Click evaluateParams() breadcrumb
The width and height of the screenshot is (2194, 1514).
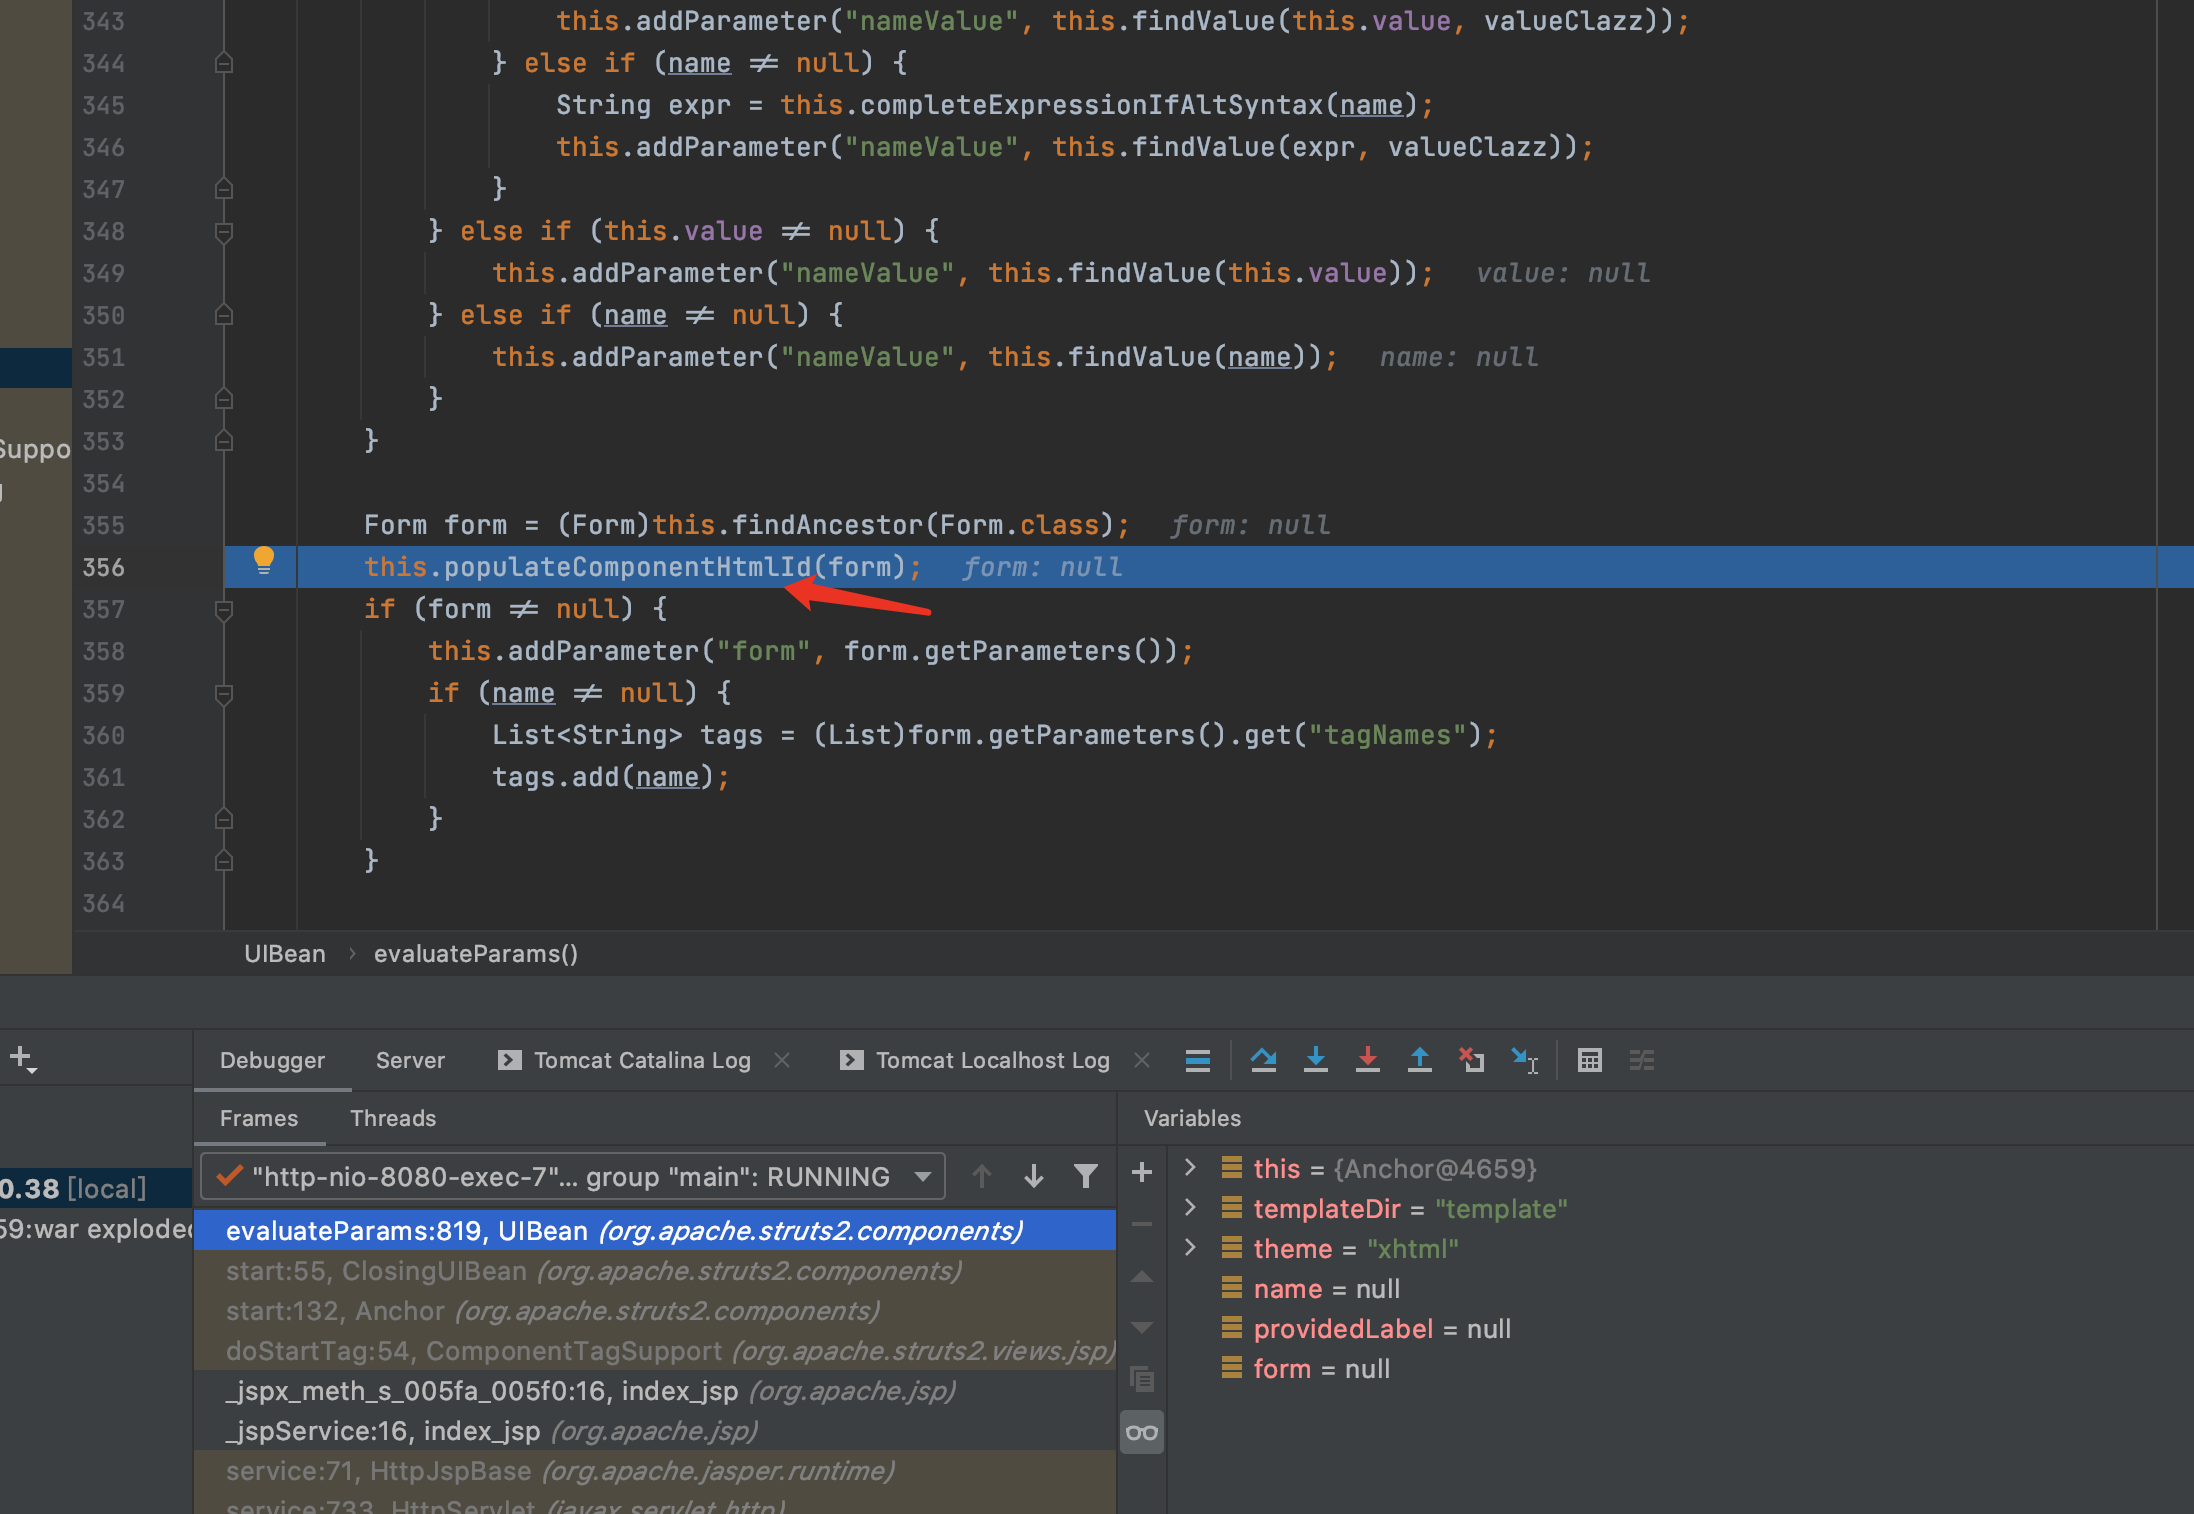pos(476,954)
